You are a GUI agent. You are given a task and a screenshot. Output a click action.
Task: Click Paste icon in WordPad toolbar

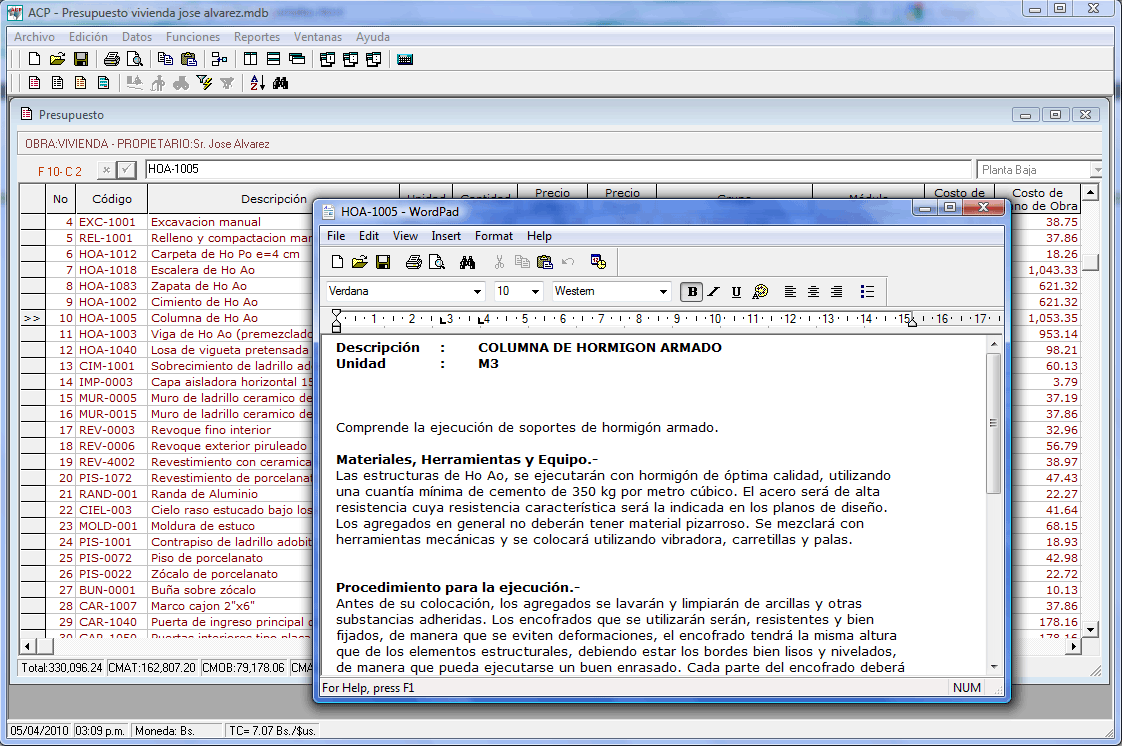(x=545, y=262)
